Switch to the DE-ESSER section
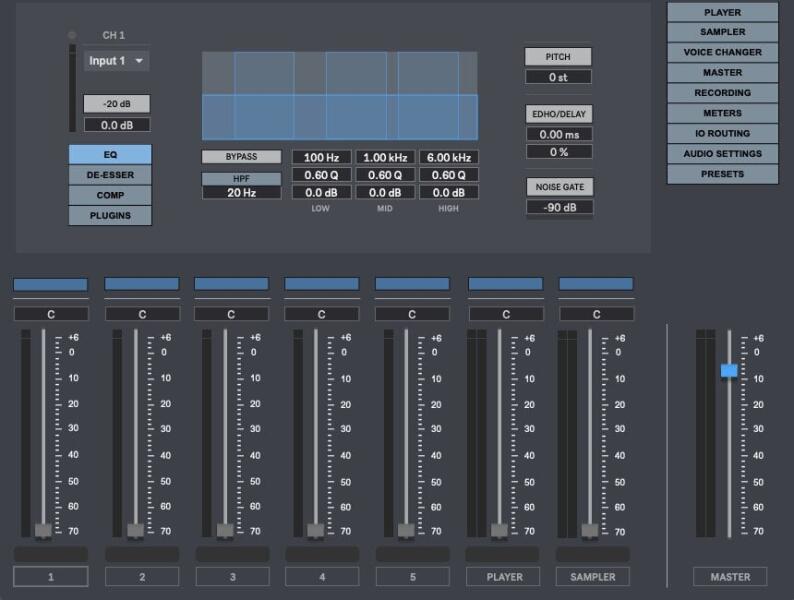Screen dimensions: 794x600 pos(110,175)
